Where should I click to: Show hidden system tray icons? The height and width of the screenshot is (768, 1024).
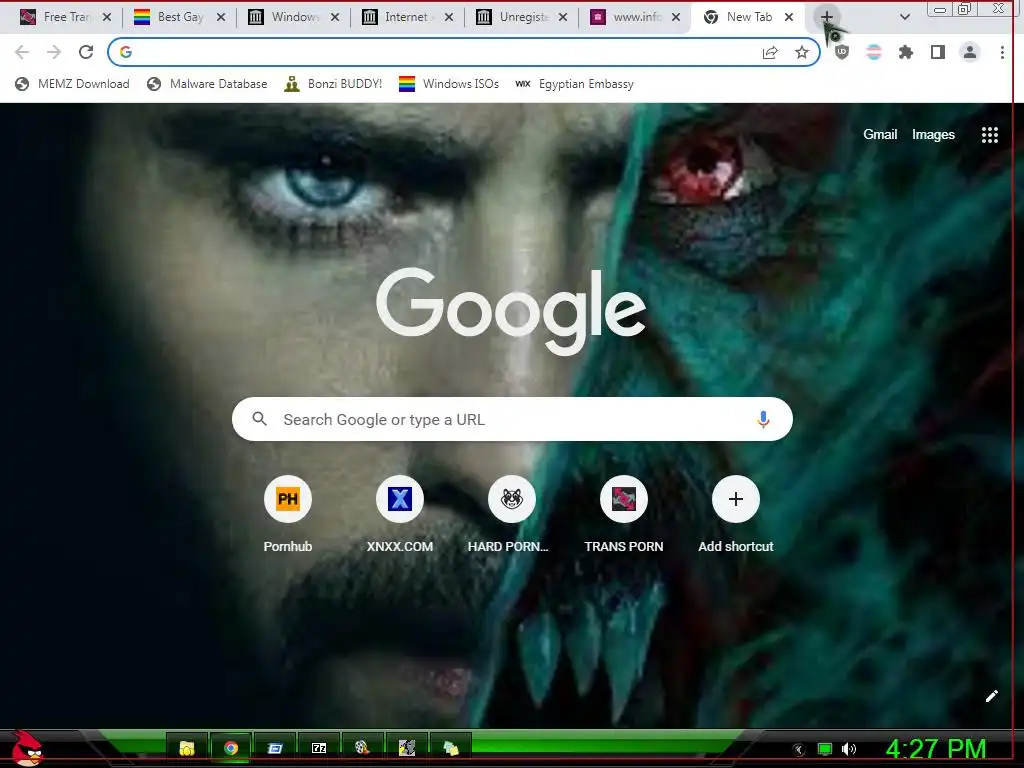(799, 749)
